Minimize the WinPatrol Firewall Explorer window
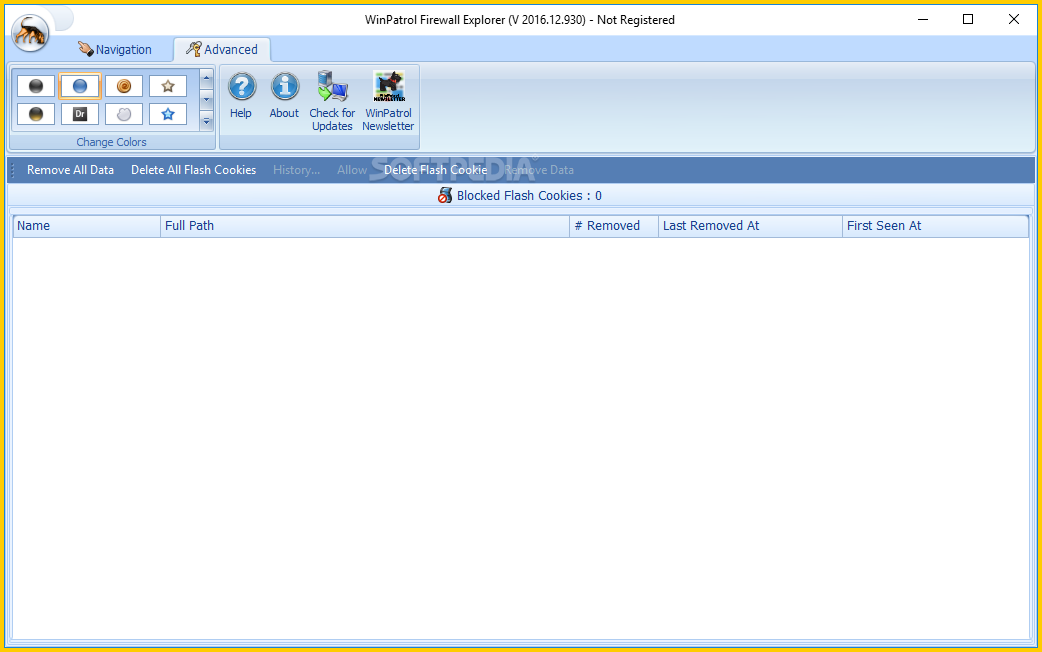This screenshot has height=652, width=1042. (x=923, y=19)
